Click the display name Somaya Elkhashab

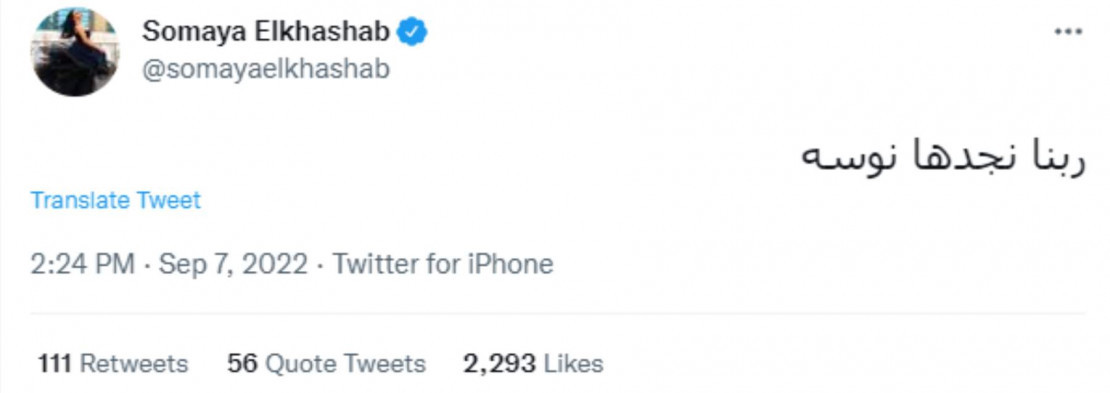point(265,32)
